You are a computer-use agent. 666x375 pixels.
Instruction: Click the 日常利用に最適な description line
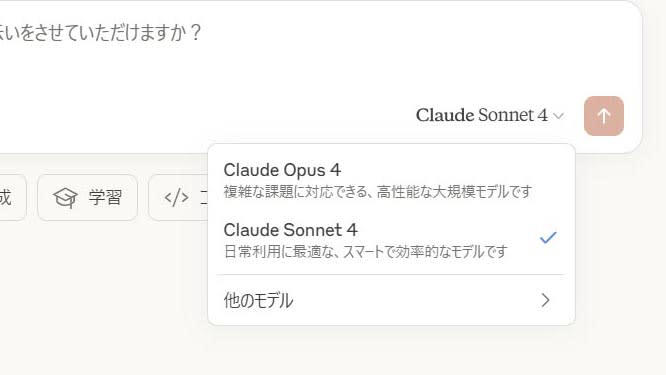(365, 252)
